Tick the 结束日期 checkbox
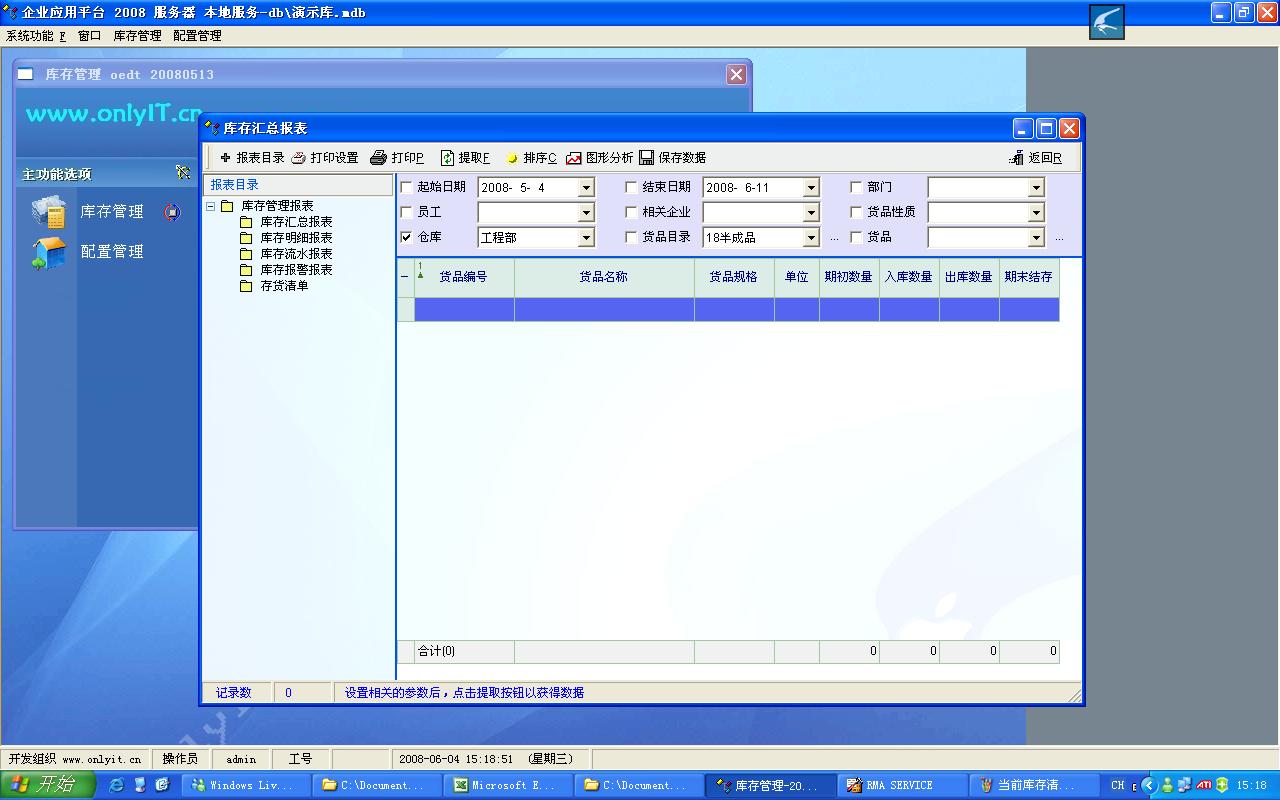This screenshot has height=800, width=1280. pyautogui.click(x=631, y=187)
